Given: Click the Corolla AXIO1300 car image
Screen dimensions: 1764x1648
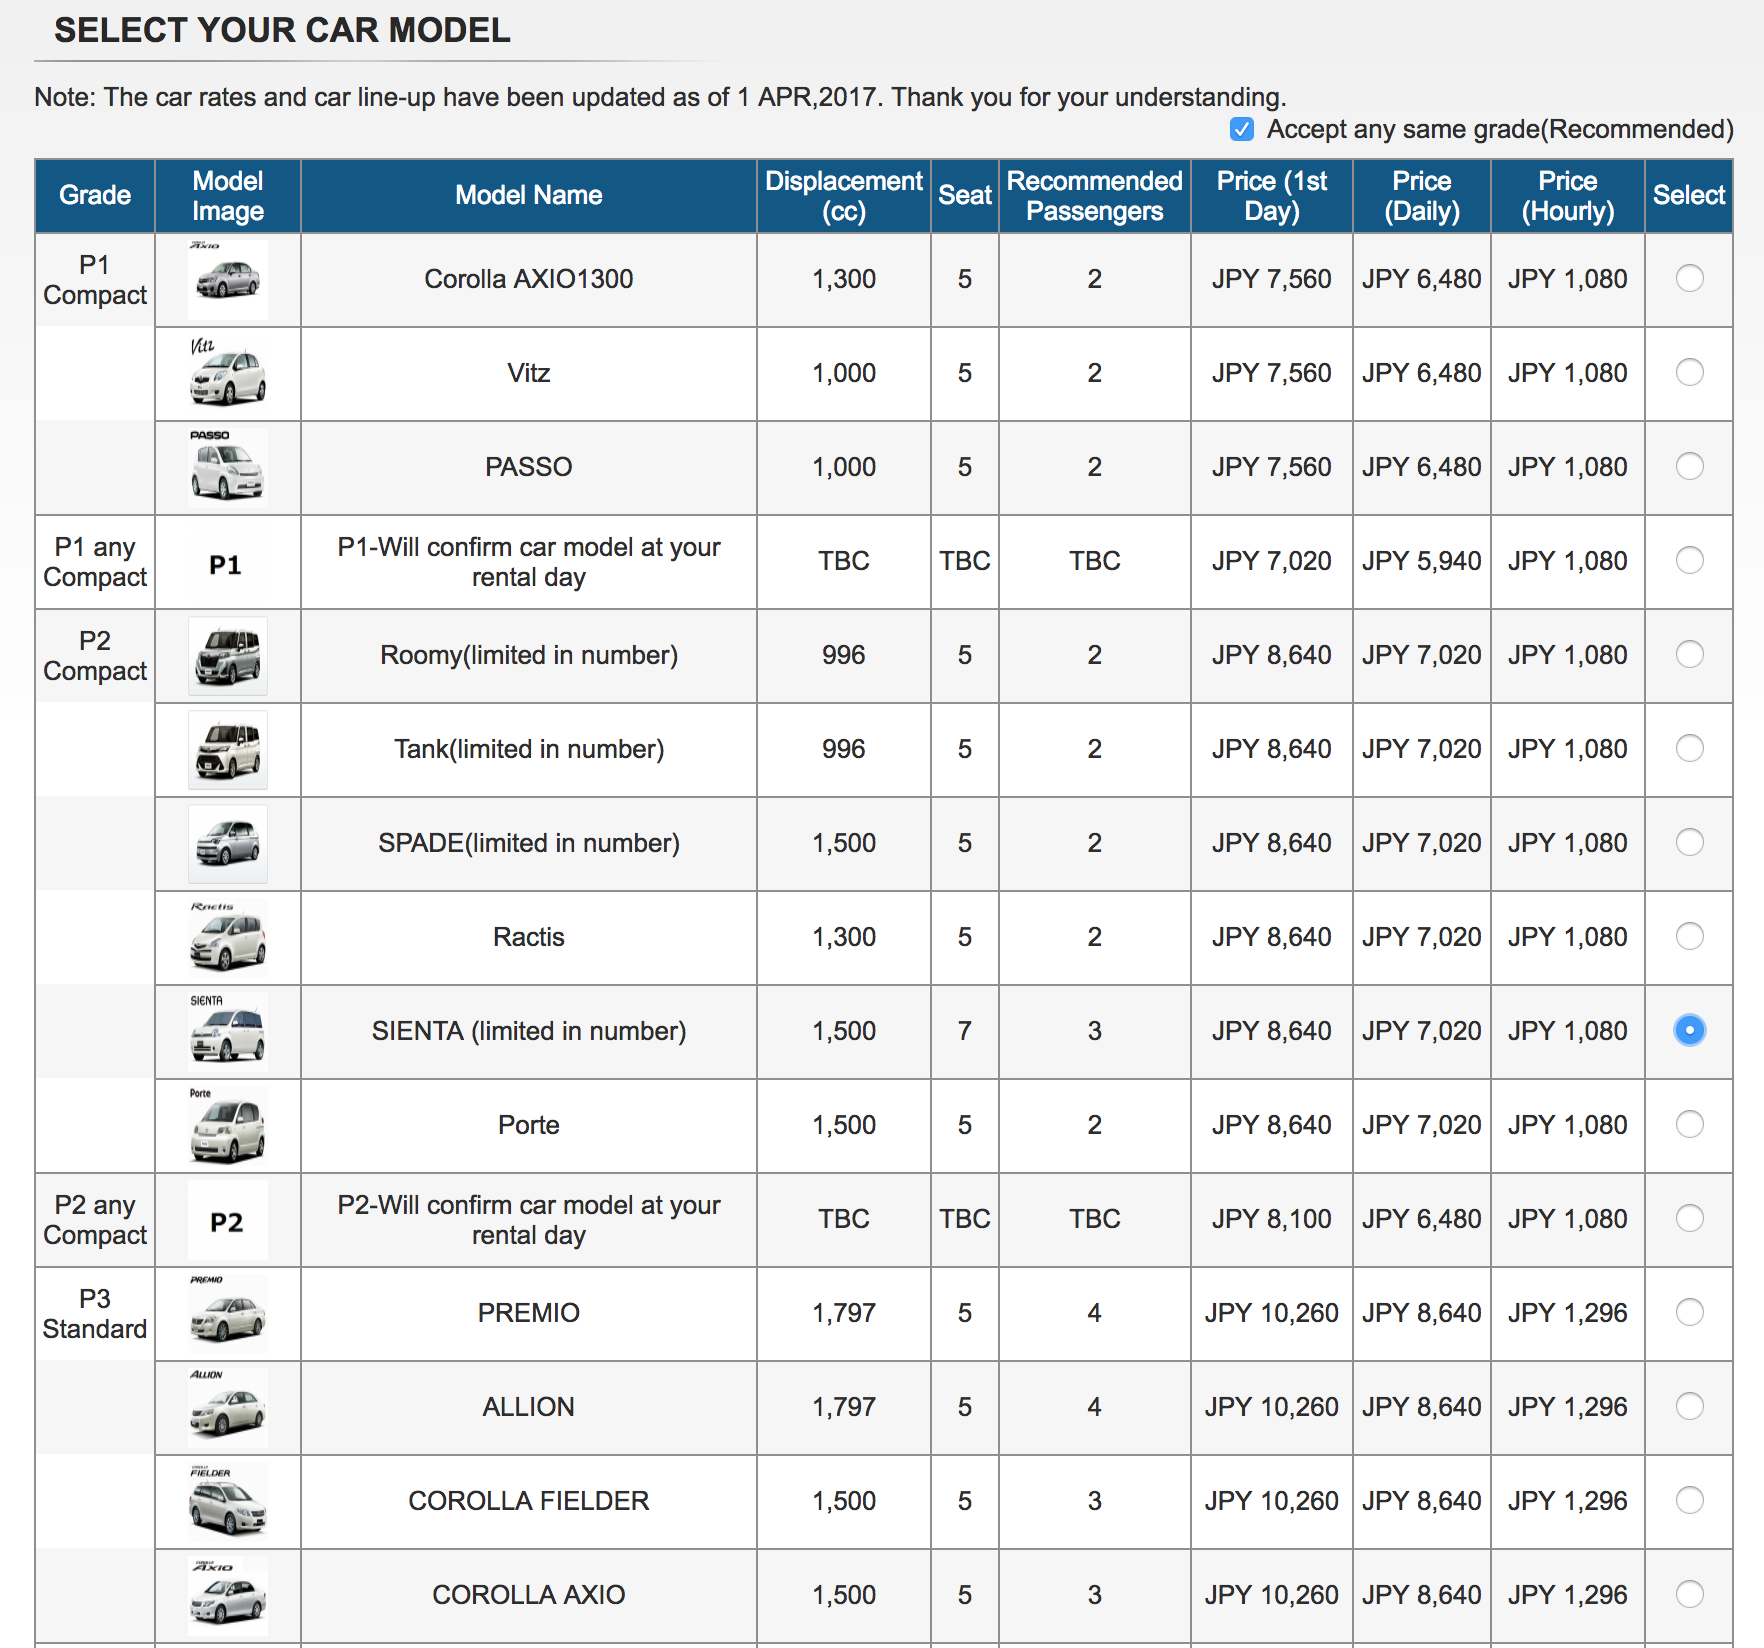Looking at the screenshot, I should tap(228, 279).
